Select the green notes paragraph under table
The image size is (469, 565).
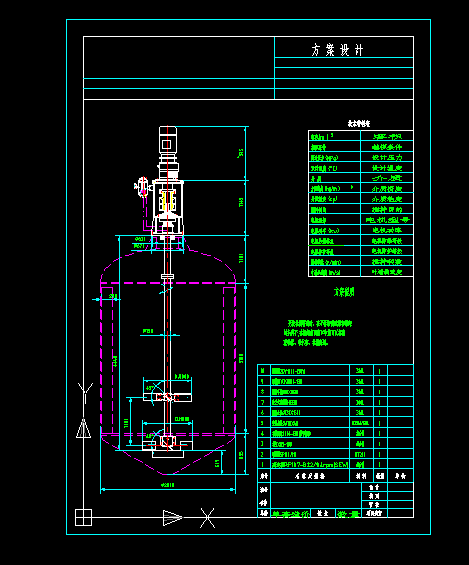pos(318,333)
